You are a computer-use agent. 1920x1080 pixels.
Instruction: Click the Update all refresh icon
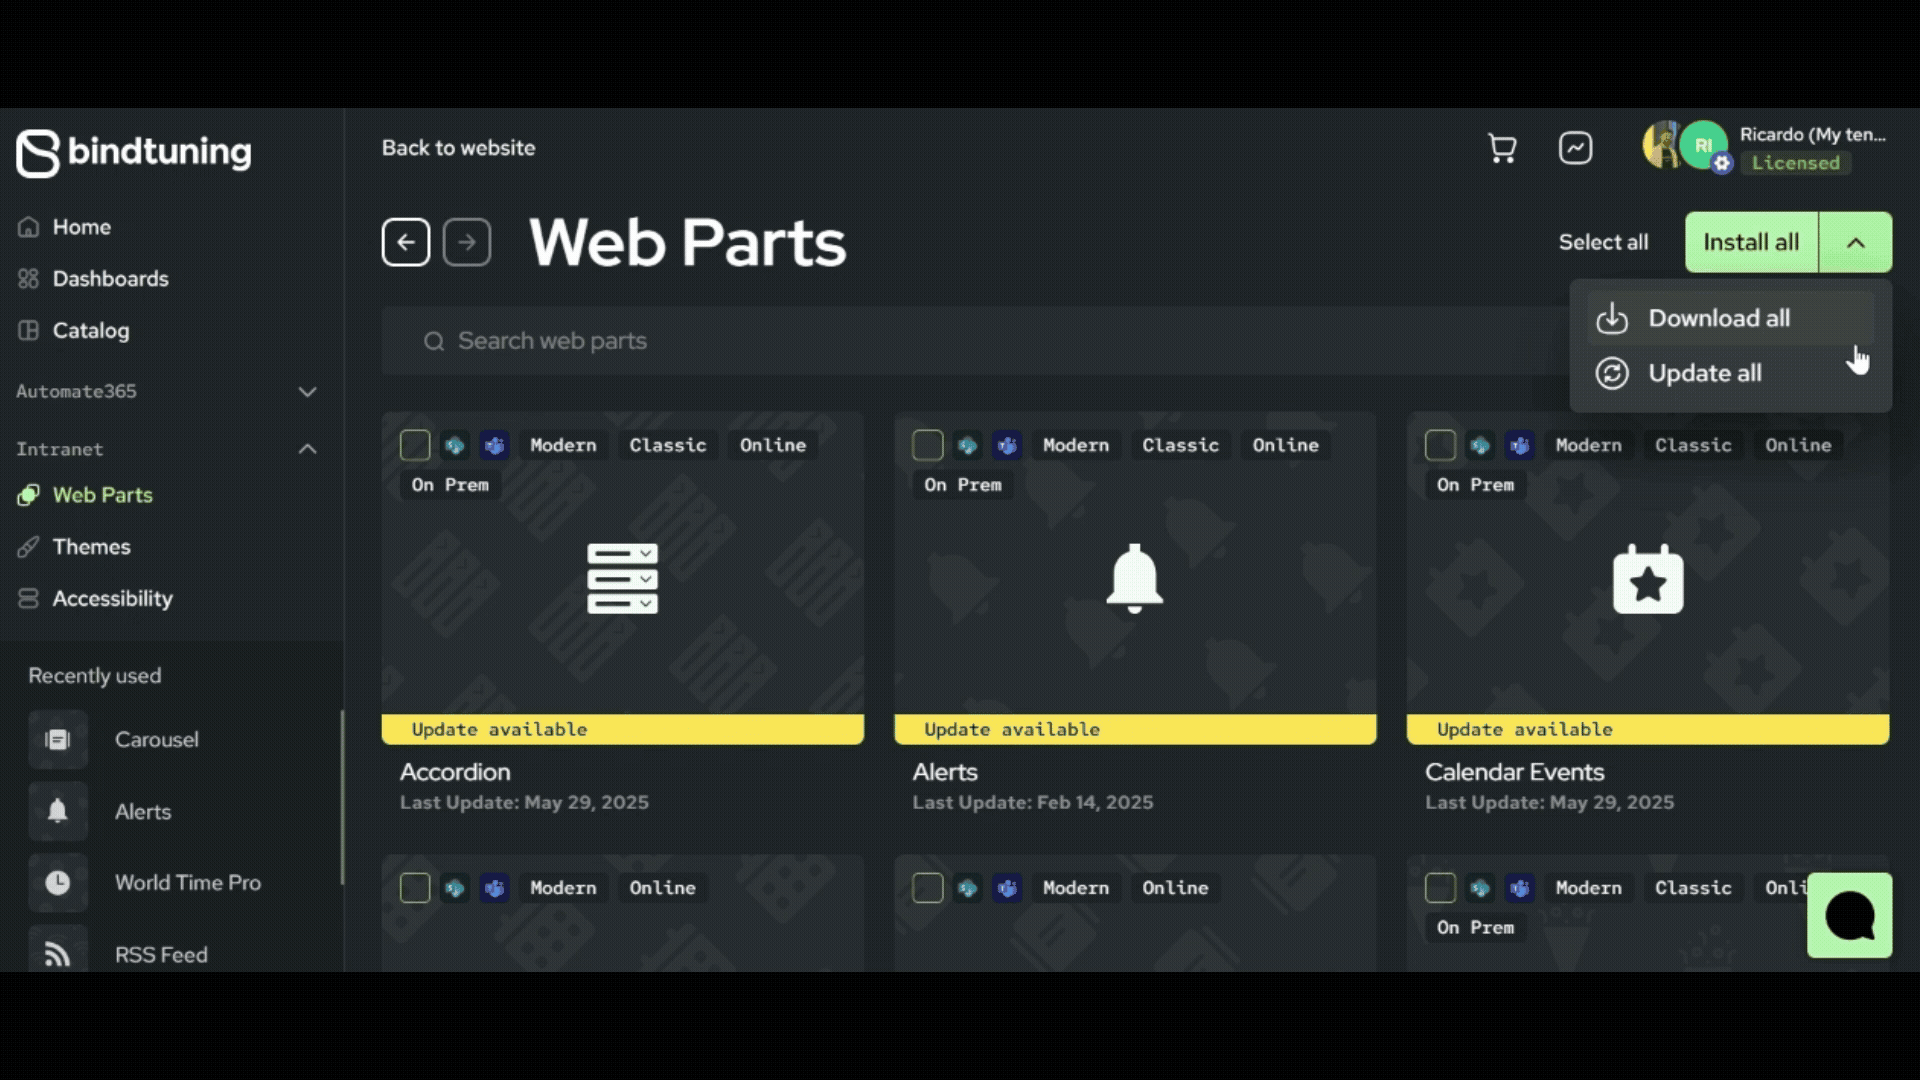click(x=1612, y=373)
